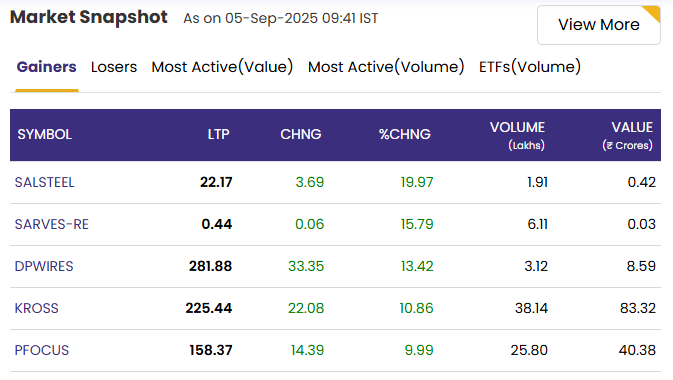The image size is (673, 380).
Task: Select the Most Active(Value) tab
Action: coord(222,67)
